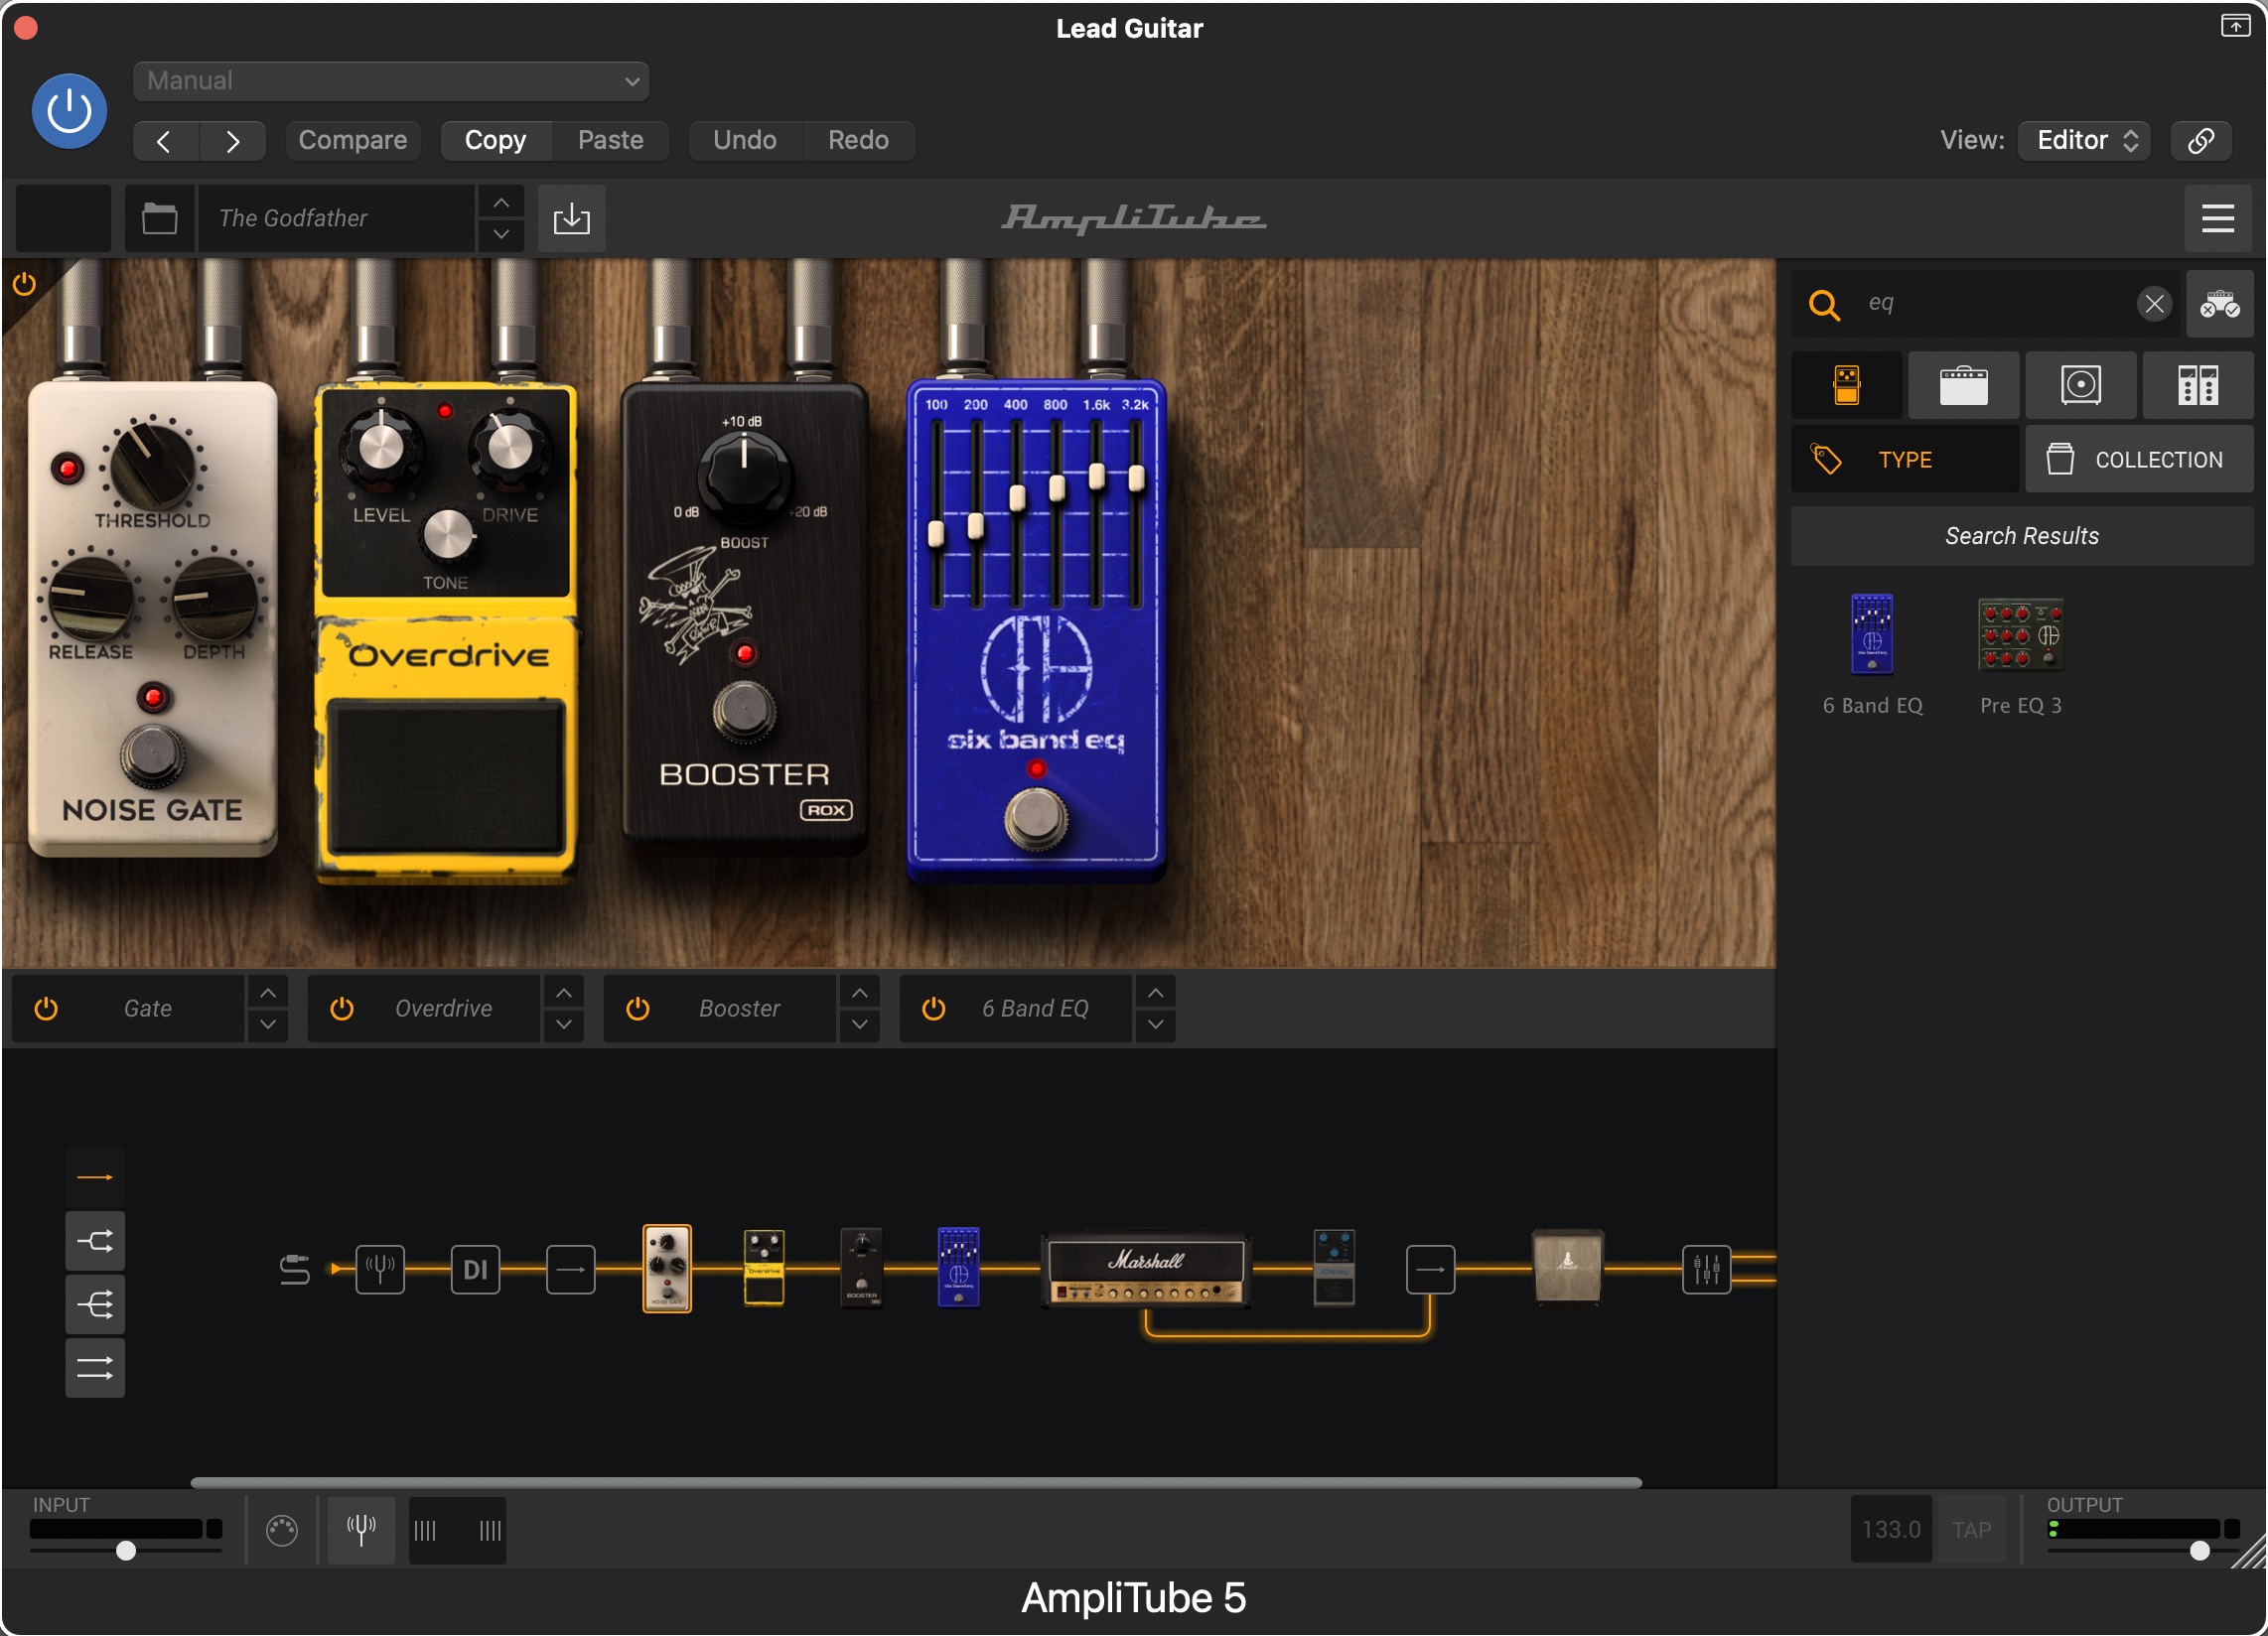Click the Overdrive slot down chevron

[564, 1025]
